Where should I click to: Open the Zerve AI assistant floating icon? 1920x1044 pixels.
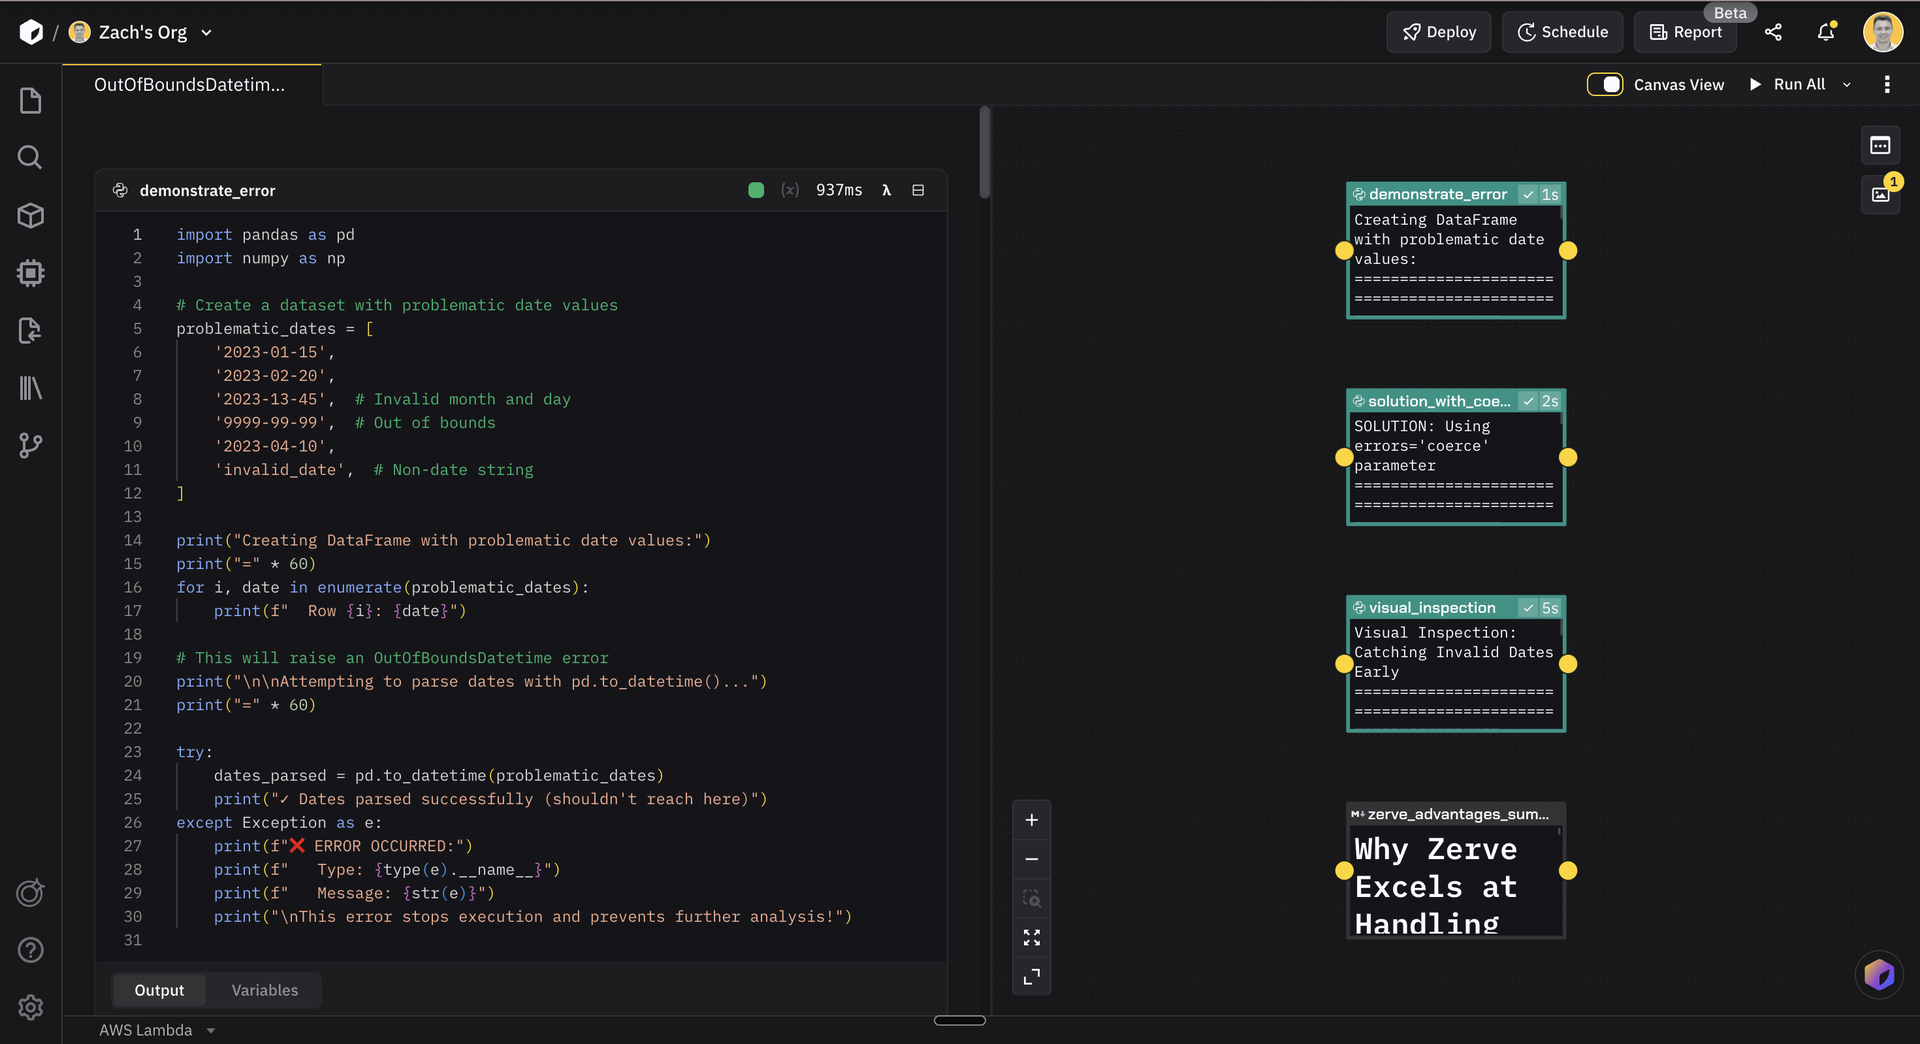pyautogui.click(x=1879, y=974)
